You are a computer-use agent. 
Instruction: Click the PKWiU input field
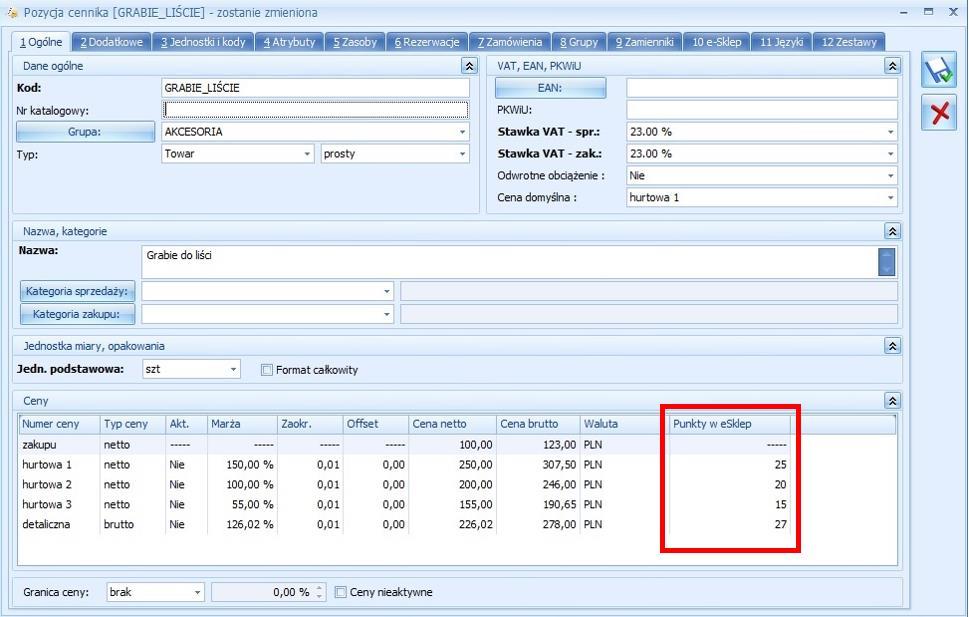pyautogui.click(x=761, y=110)
